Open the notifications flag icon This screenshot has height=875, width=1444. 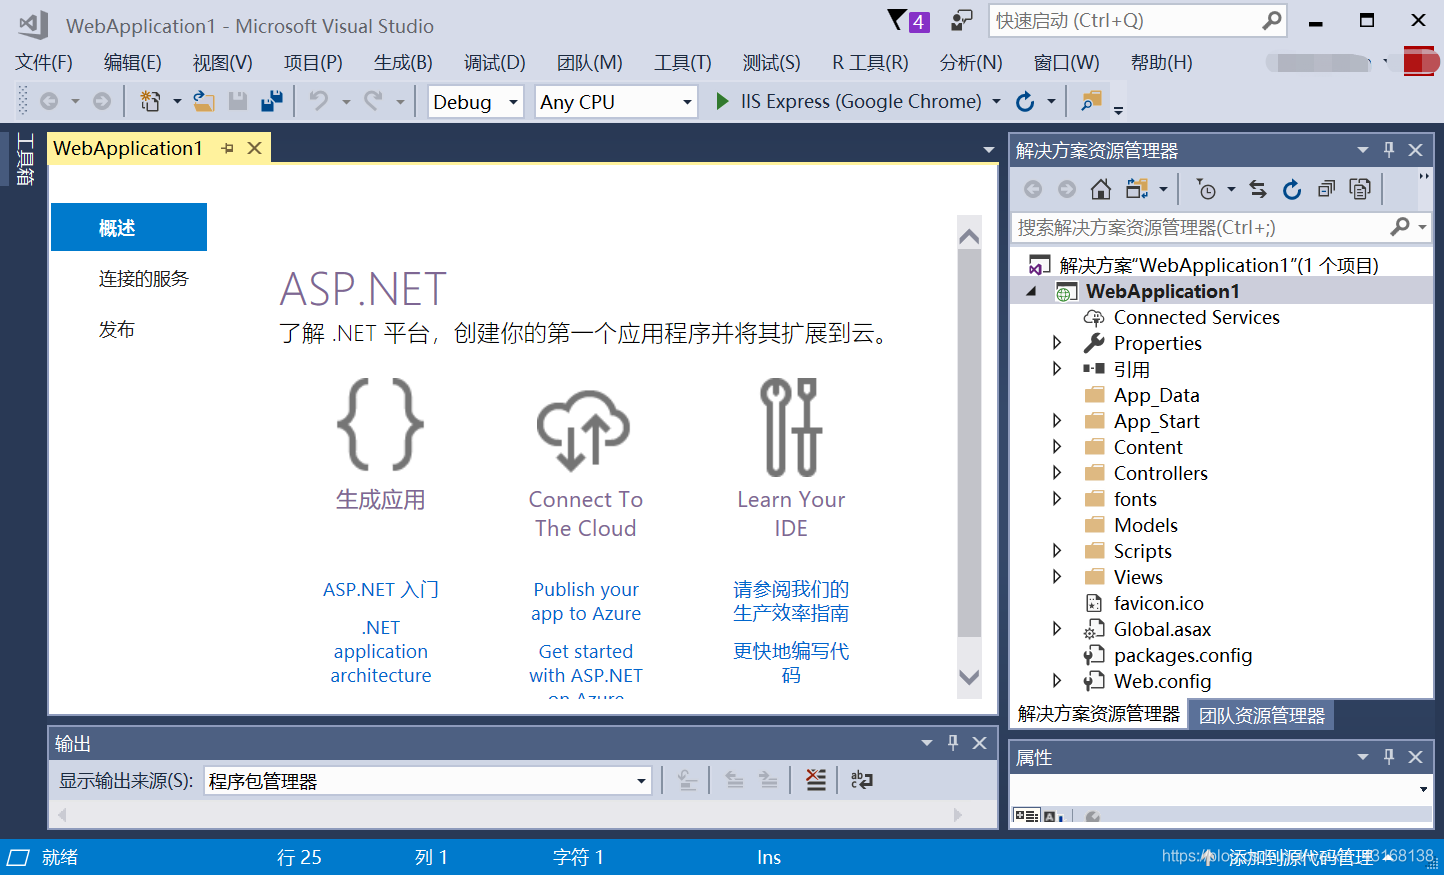click(x=908, y=20)
